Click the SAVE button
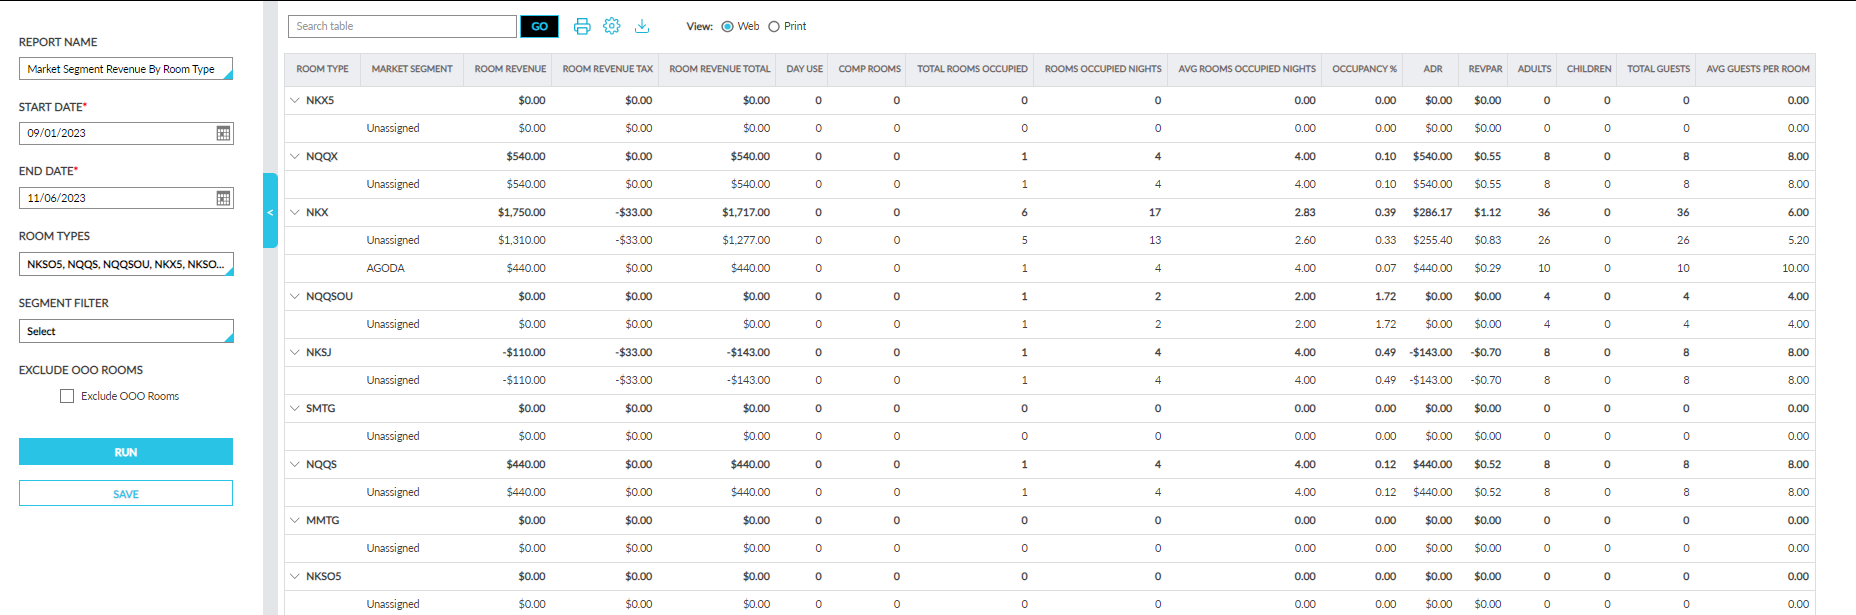 (x=126, y=494)
